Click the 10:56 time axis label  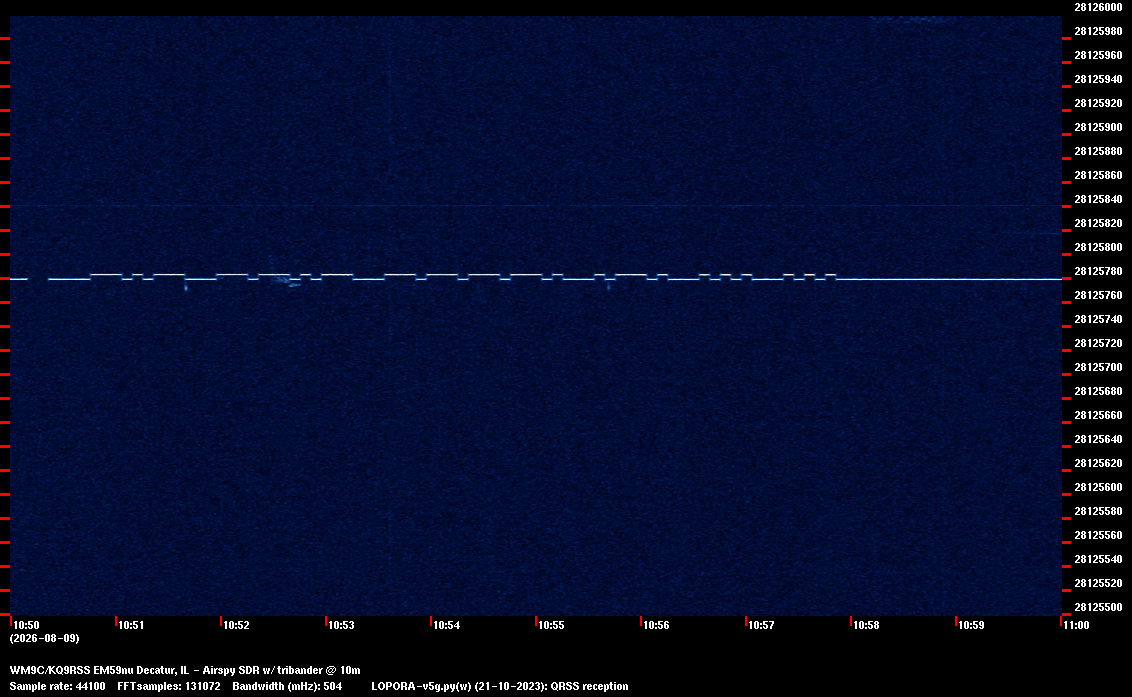click(x=656, y=625)
